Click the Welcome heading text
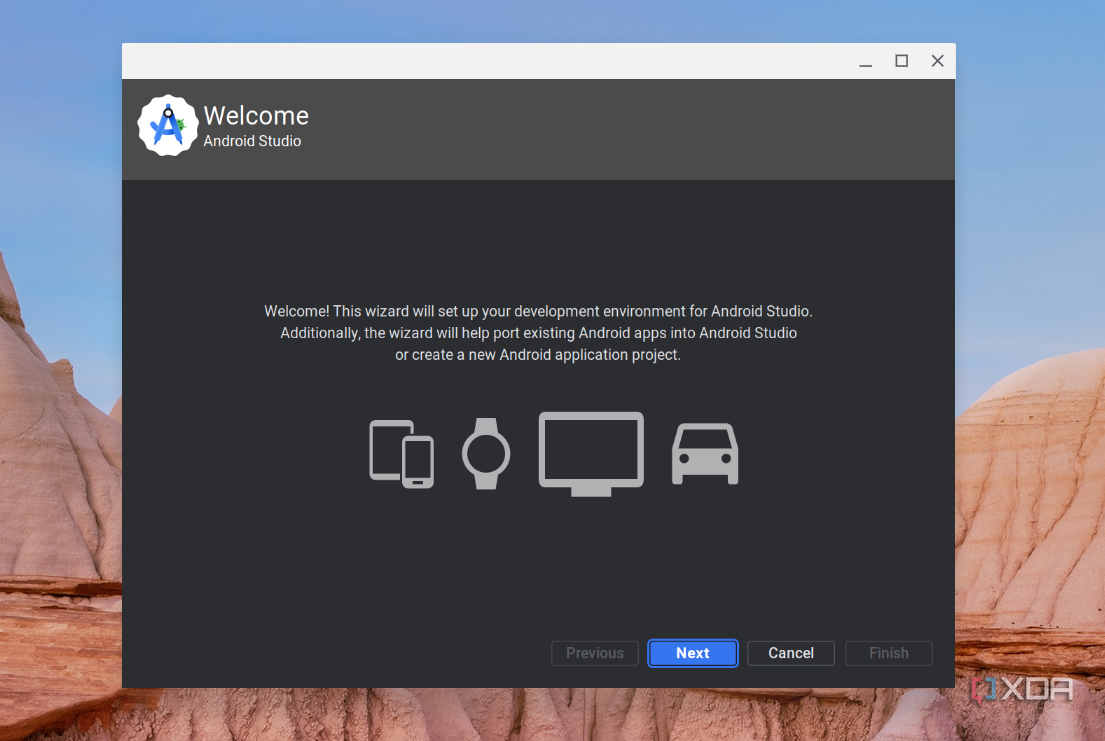Viewport: 1105px width, 741px height. (x=256, y=116)
